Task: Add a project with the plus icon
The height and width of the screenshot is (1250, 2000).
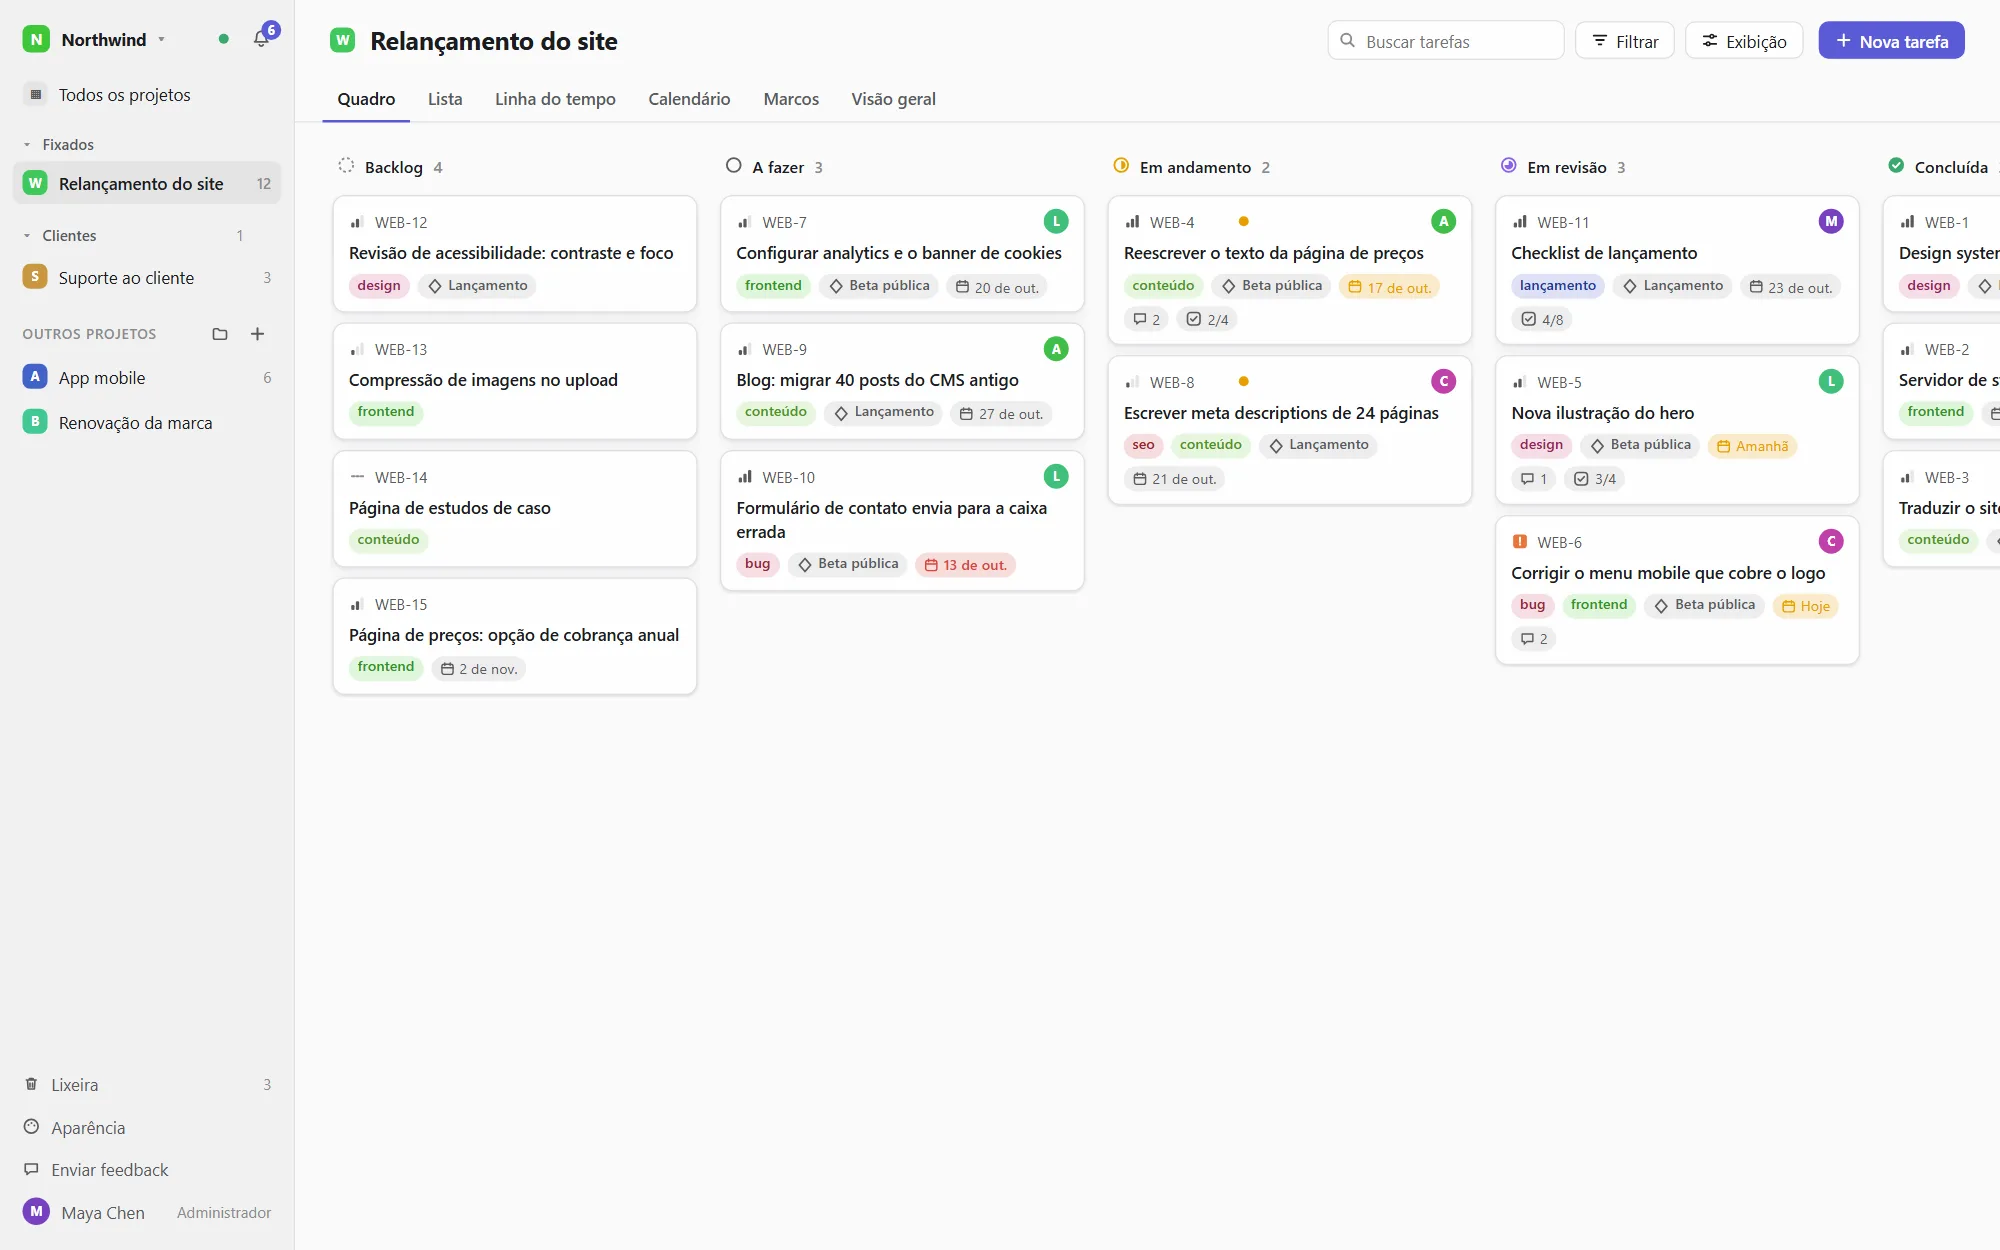Action: click(x=257, y=334)
